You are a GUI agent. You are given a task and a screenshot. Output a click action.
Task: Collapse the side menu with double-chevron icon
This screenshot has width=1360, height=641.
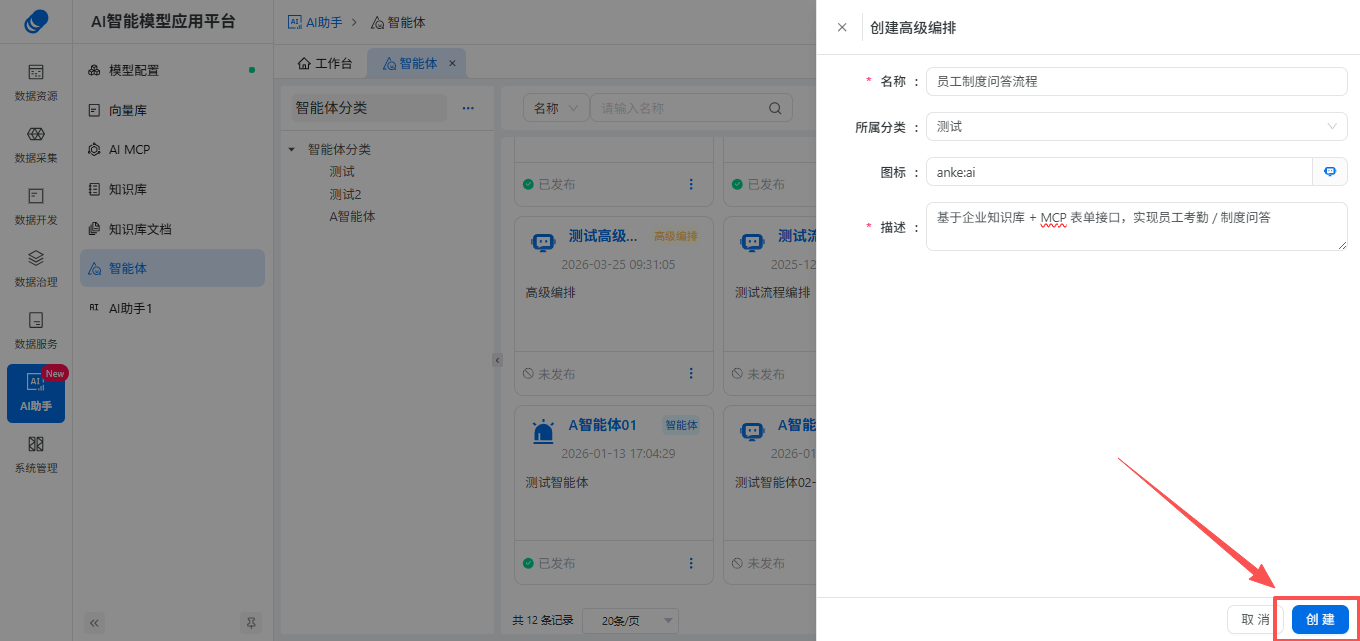95,622
